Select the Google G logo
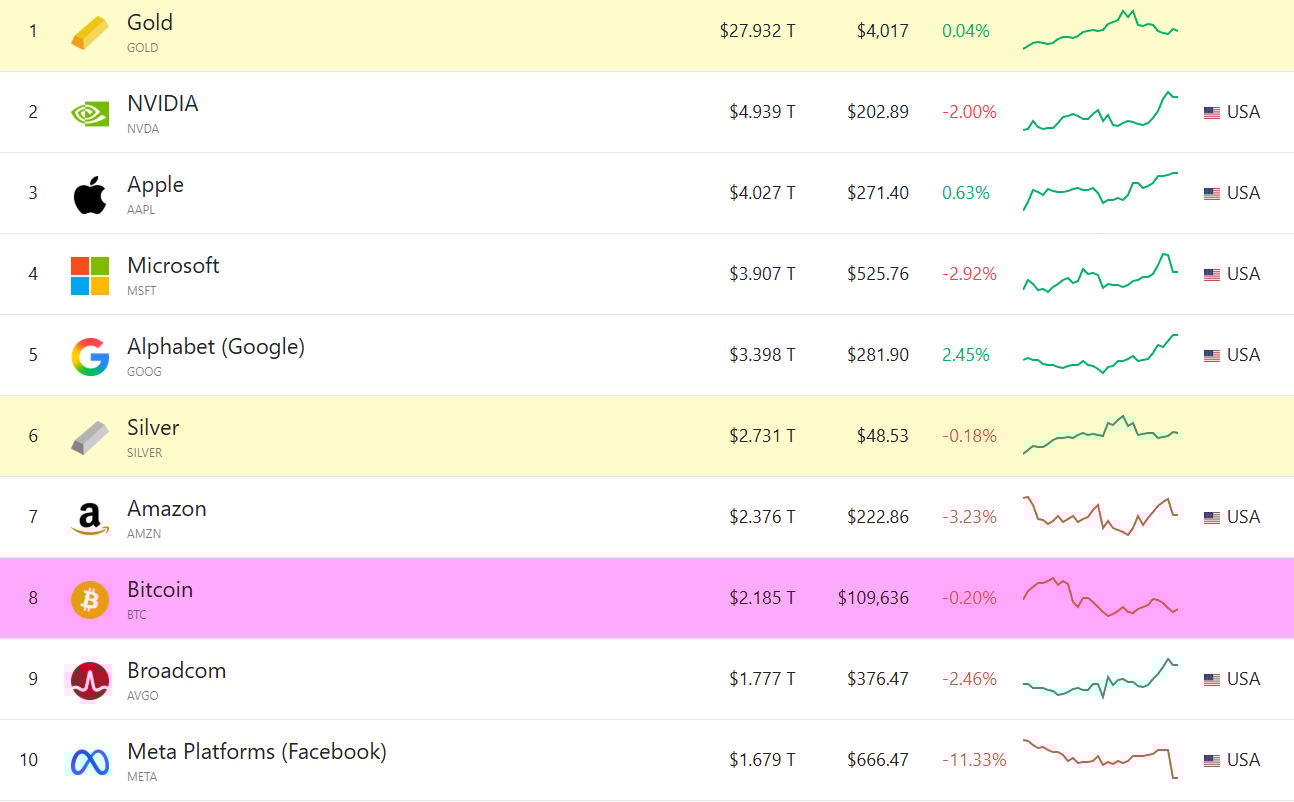This screenshot has height=802, width=1294. click(89, 355)
